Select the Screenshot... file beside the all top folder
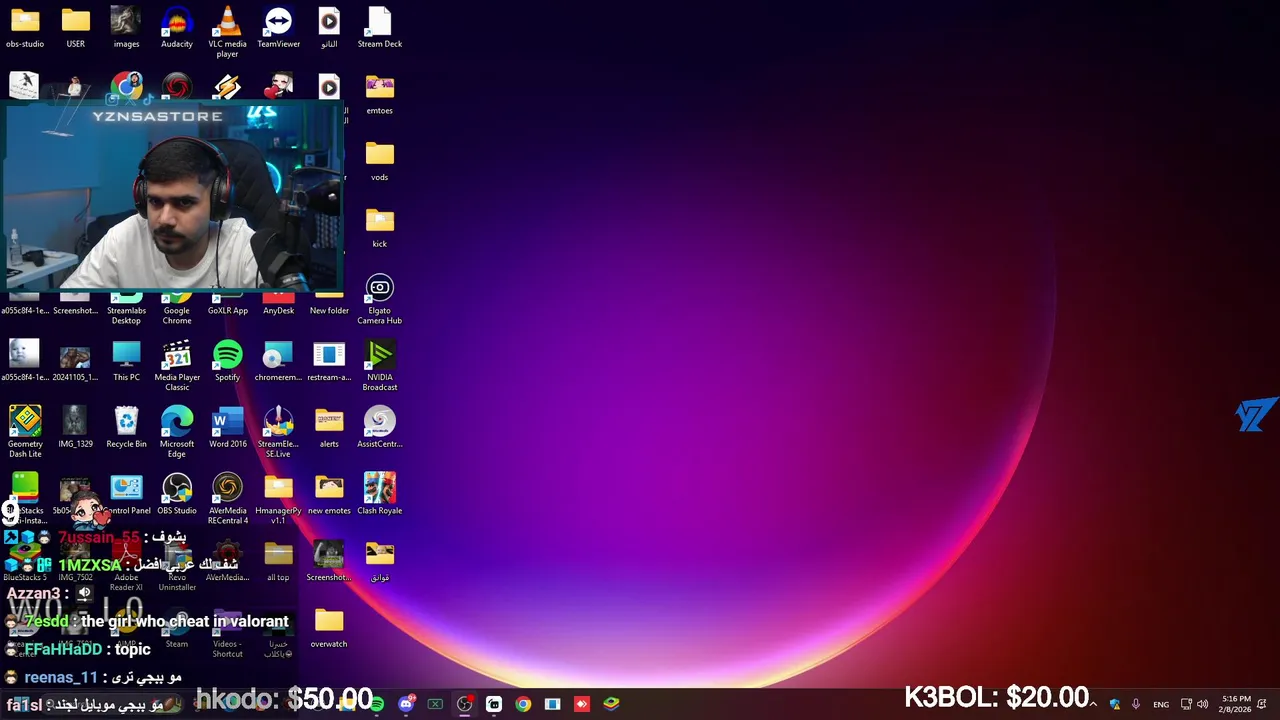Image resolution: width=1280 pixels, height=720 pixels. coord(329,561)
